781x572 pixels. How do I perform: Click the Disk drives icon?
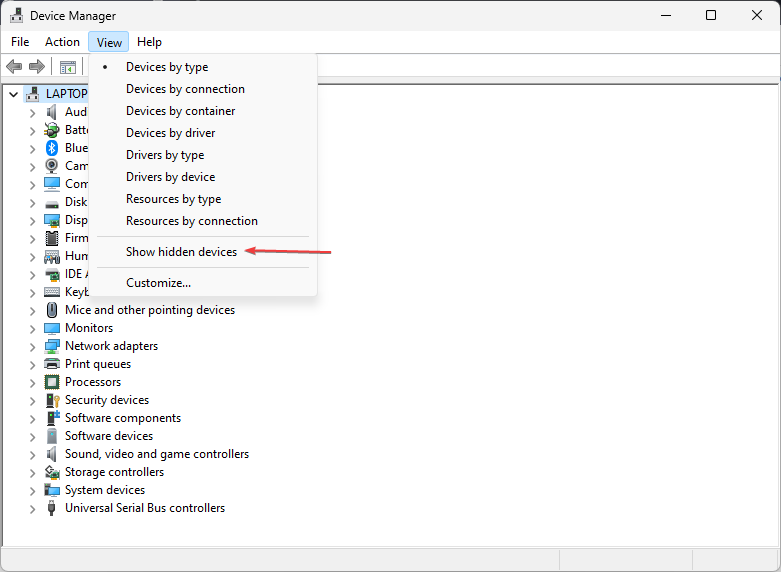(52, 204)
